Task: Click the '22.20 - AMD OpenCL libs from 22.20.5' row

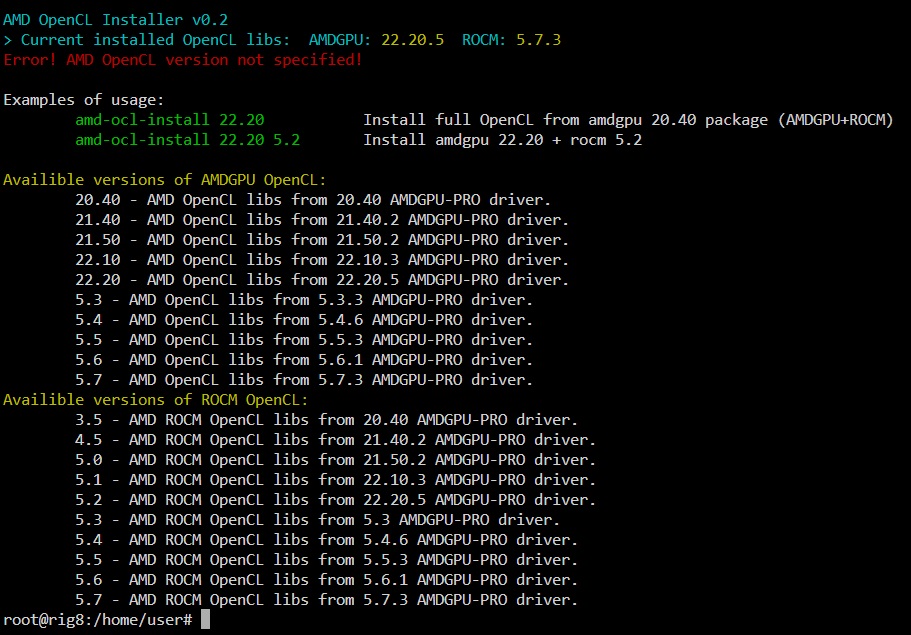Action: pyautogui.click(x=322, y=279)
